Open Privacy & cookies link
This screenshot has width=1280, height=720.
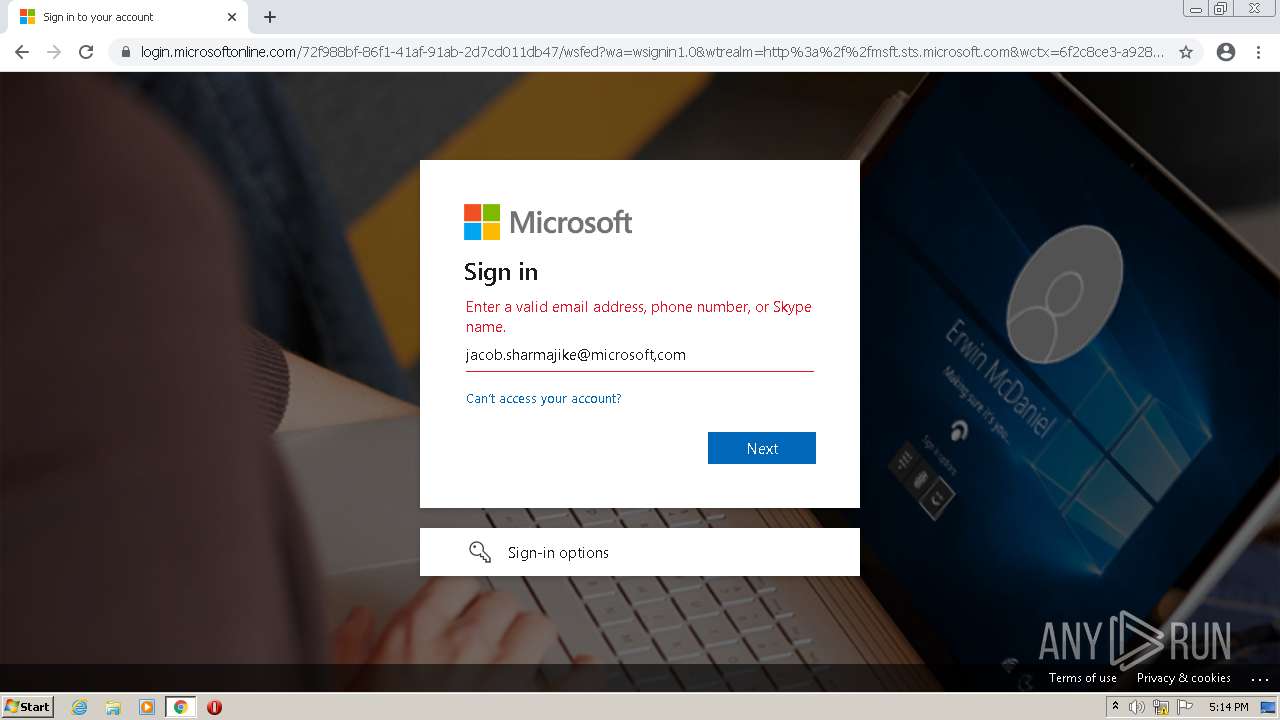pyautogui.click(x=1183, y=677)
